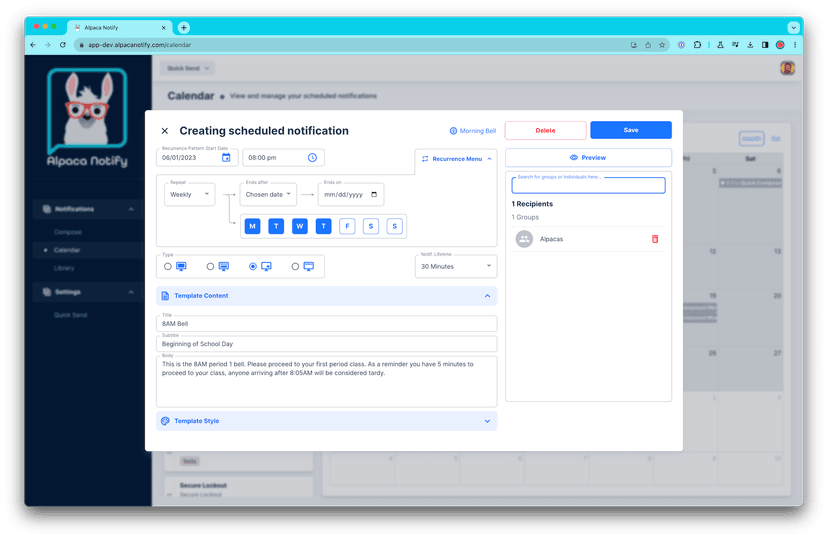Viewport: 828px width, 539px height.
Task: Open the Quick Send dropdown
Action: point(188,68)
